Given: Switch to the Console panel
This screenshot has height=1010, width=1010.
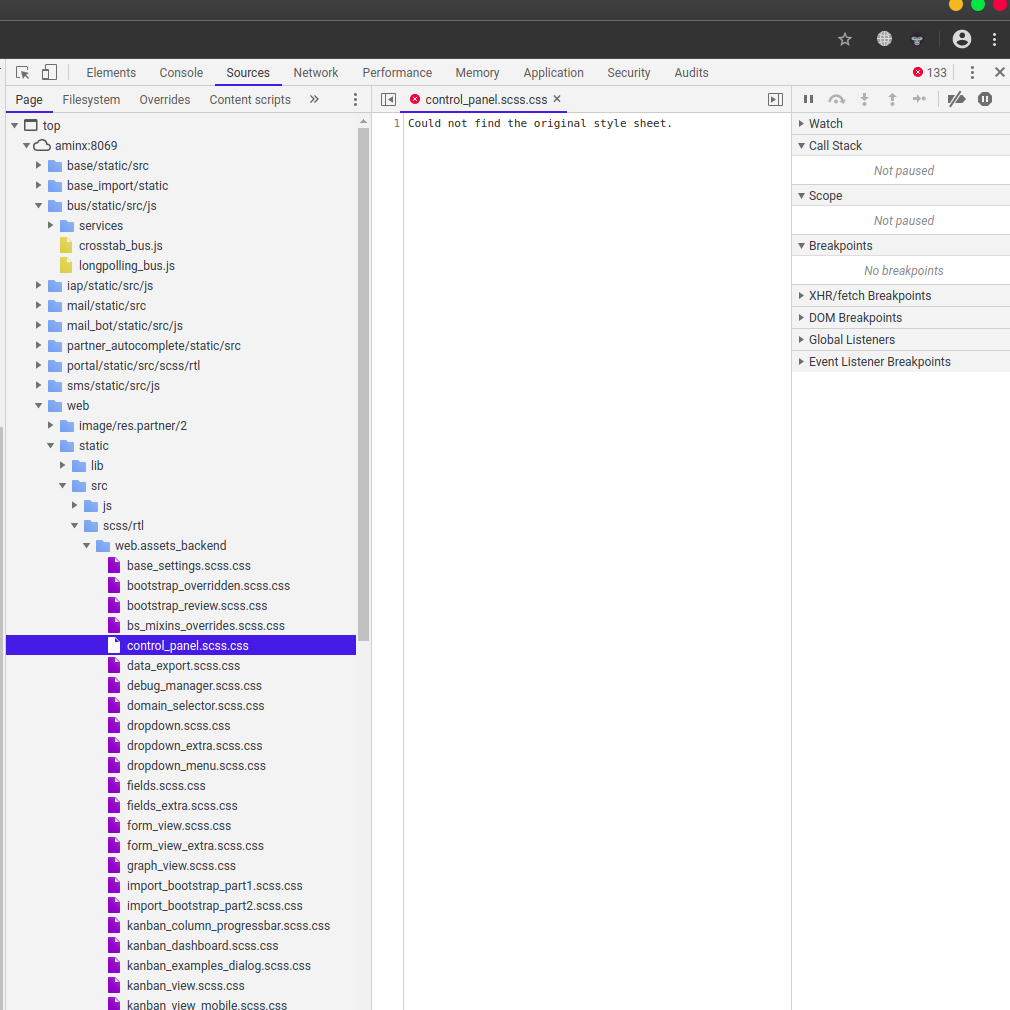Looking at the screenshot, I should 180,72.
